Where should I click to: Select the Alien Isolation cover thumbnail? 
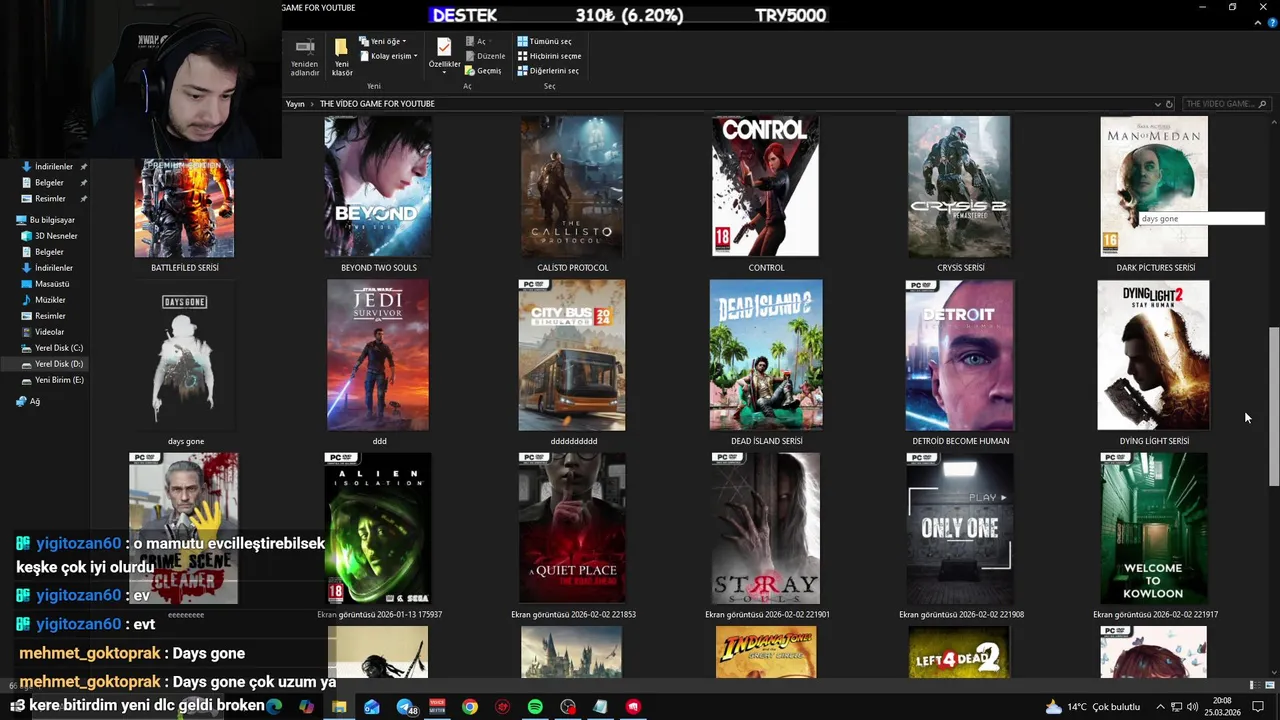click(378, 528)
